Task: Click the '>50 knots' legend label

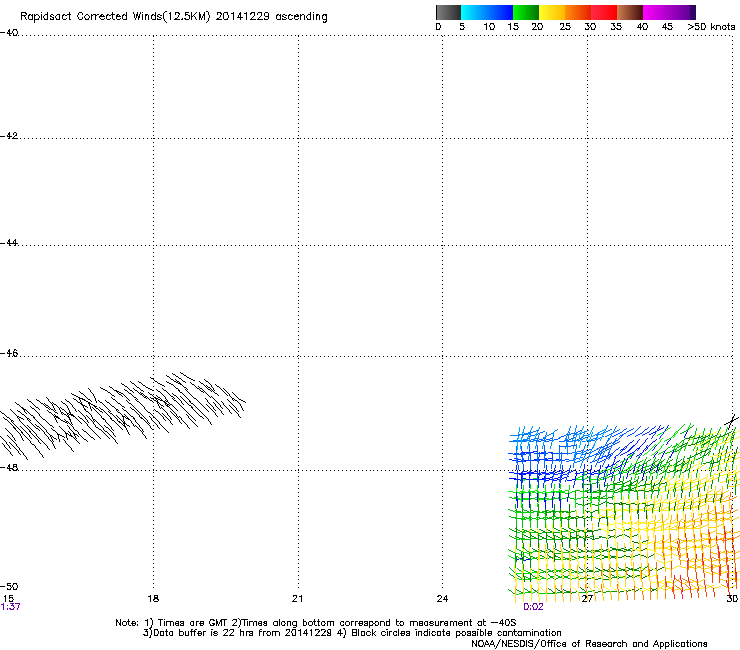Action: (711, 27)
